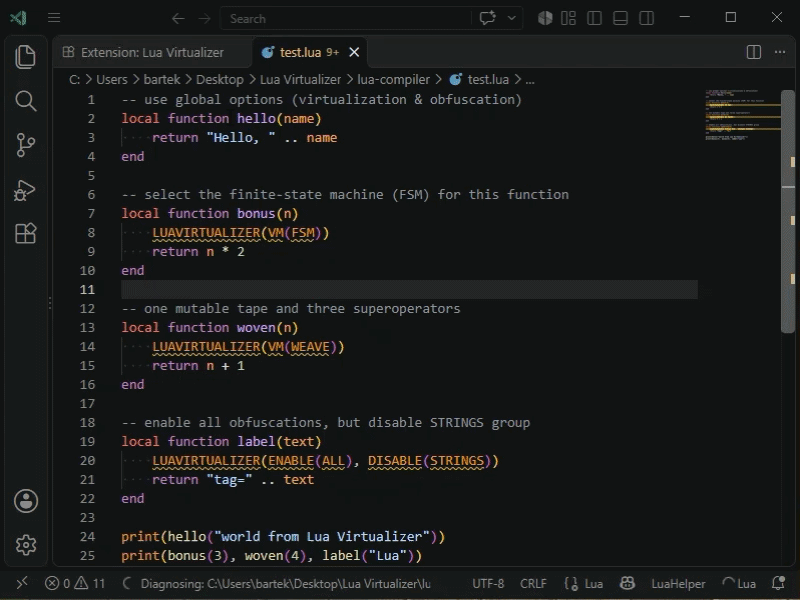Toggle the bottom panel
The image size is (800, 600).
pyautogui.click(x=620, y=18)
